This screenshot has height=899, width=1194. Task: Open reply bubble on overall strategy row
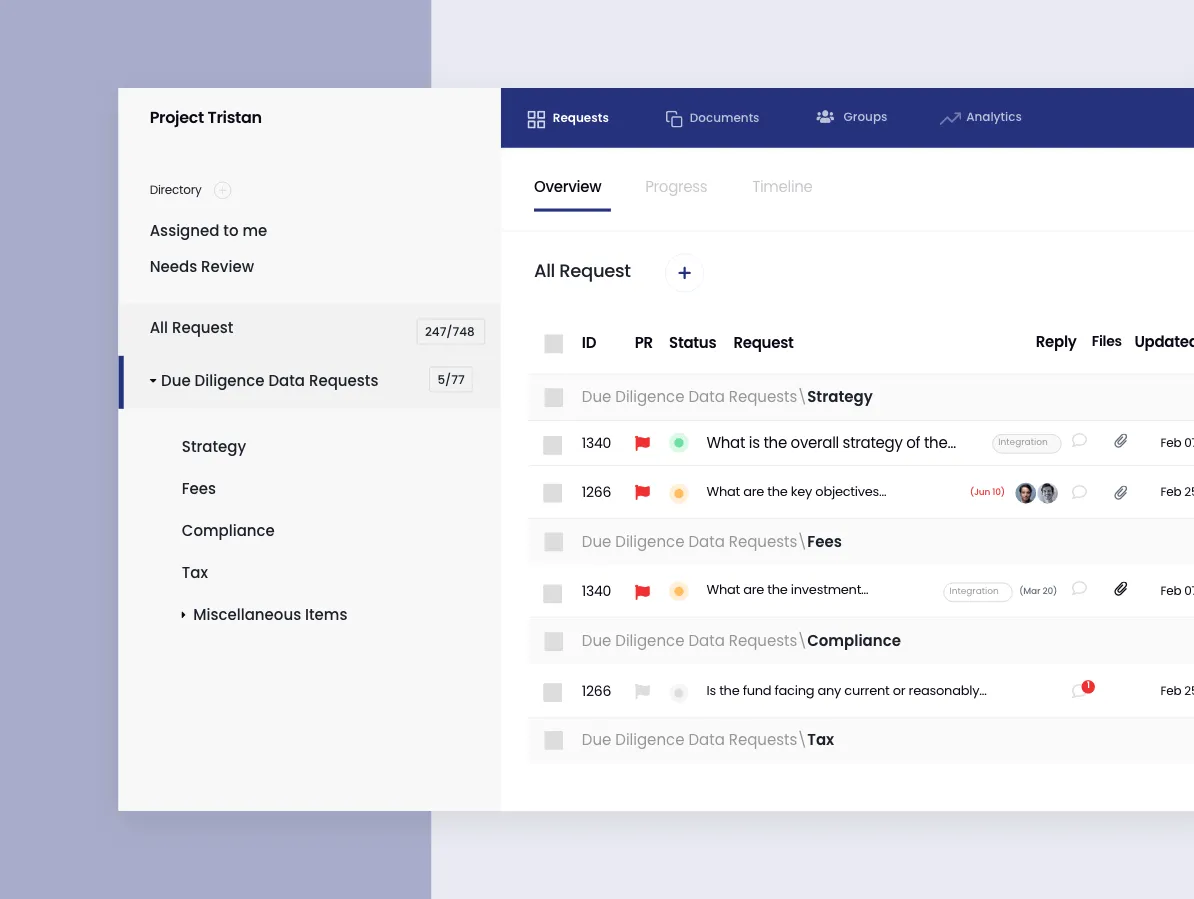tap(1079, 441)
